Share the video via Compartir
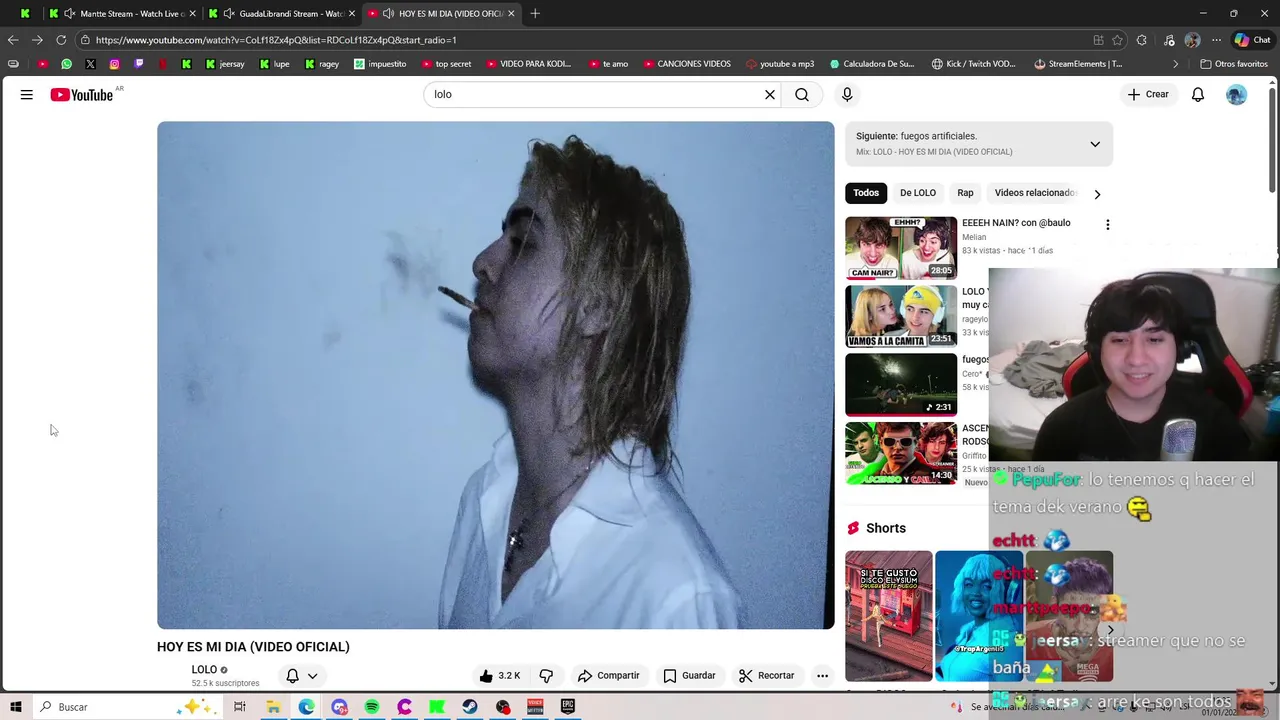The height and width of the screenshot is (720, 1280). [608, 675]
